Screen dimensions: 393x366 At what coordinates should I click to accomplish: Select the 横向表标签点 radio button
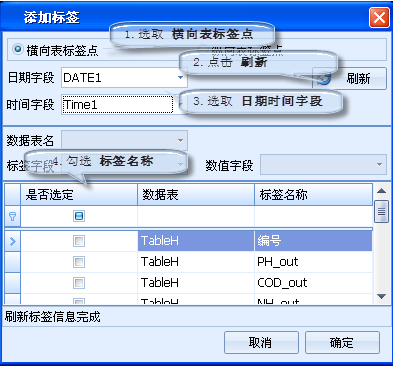pyautogui.click(x=17, y=50)
